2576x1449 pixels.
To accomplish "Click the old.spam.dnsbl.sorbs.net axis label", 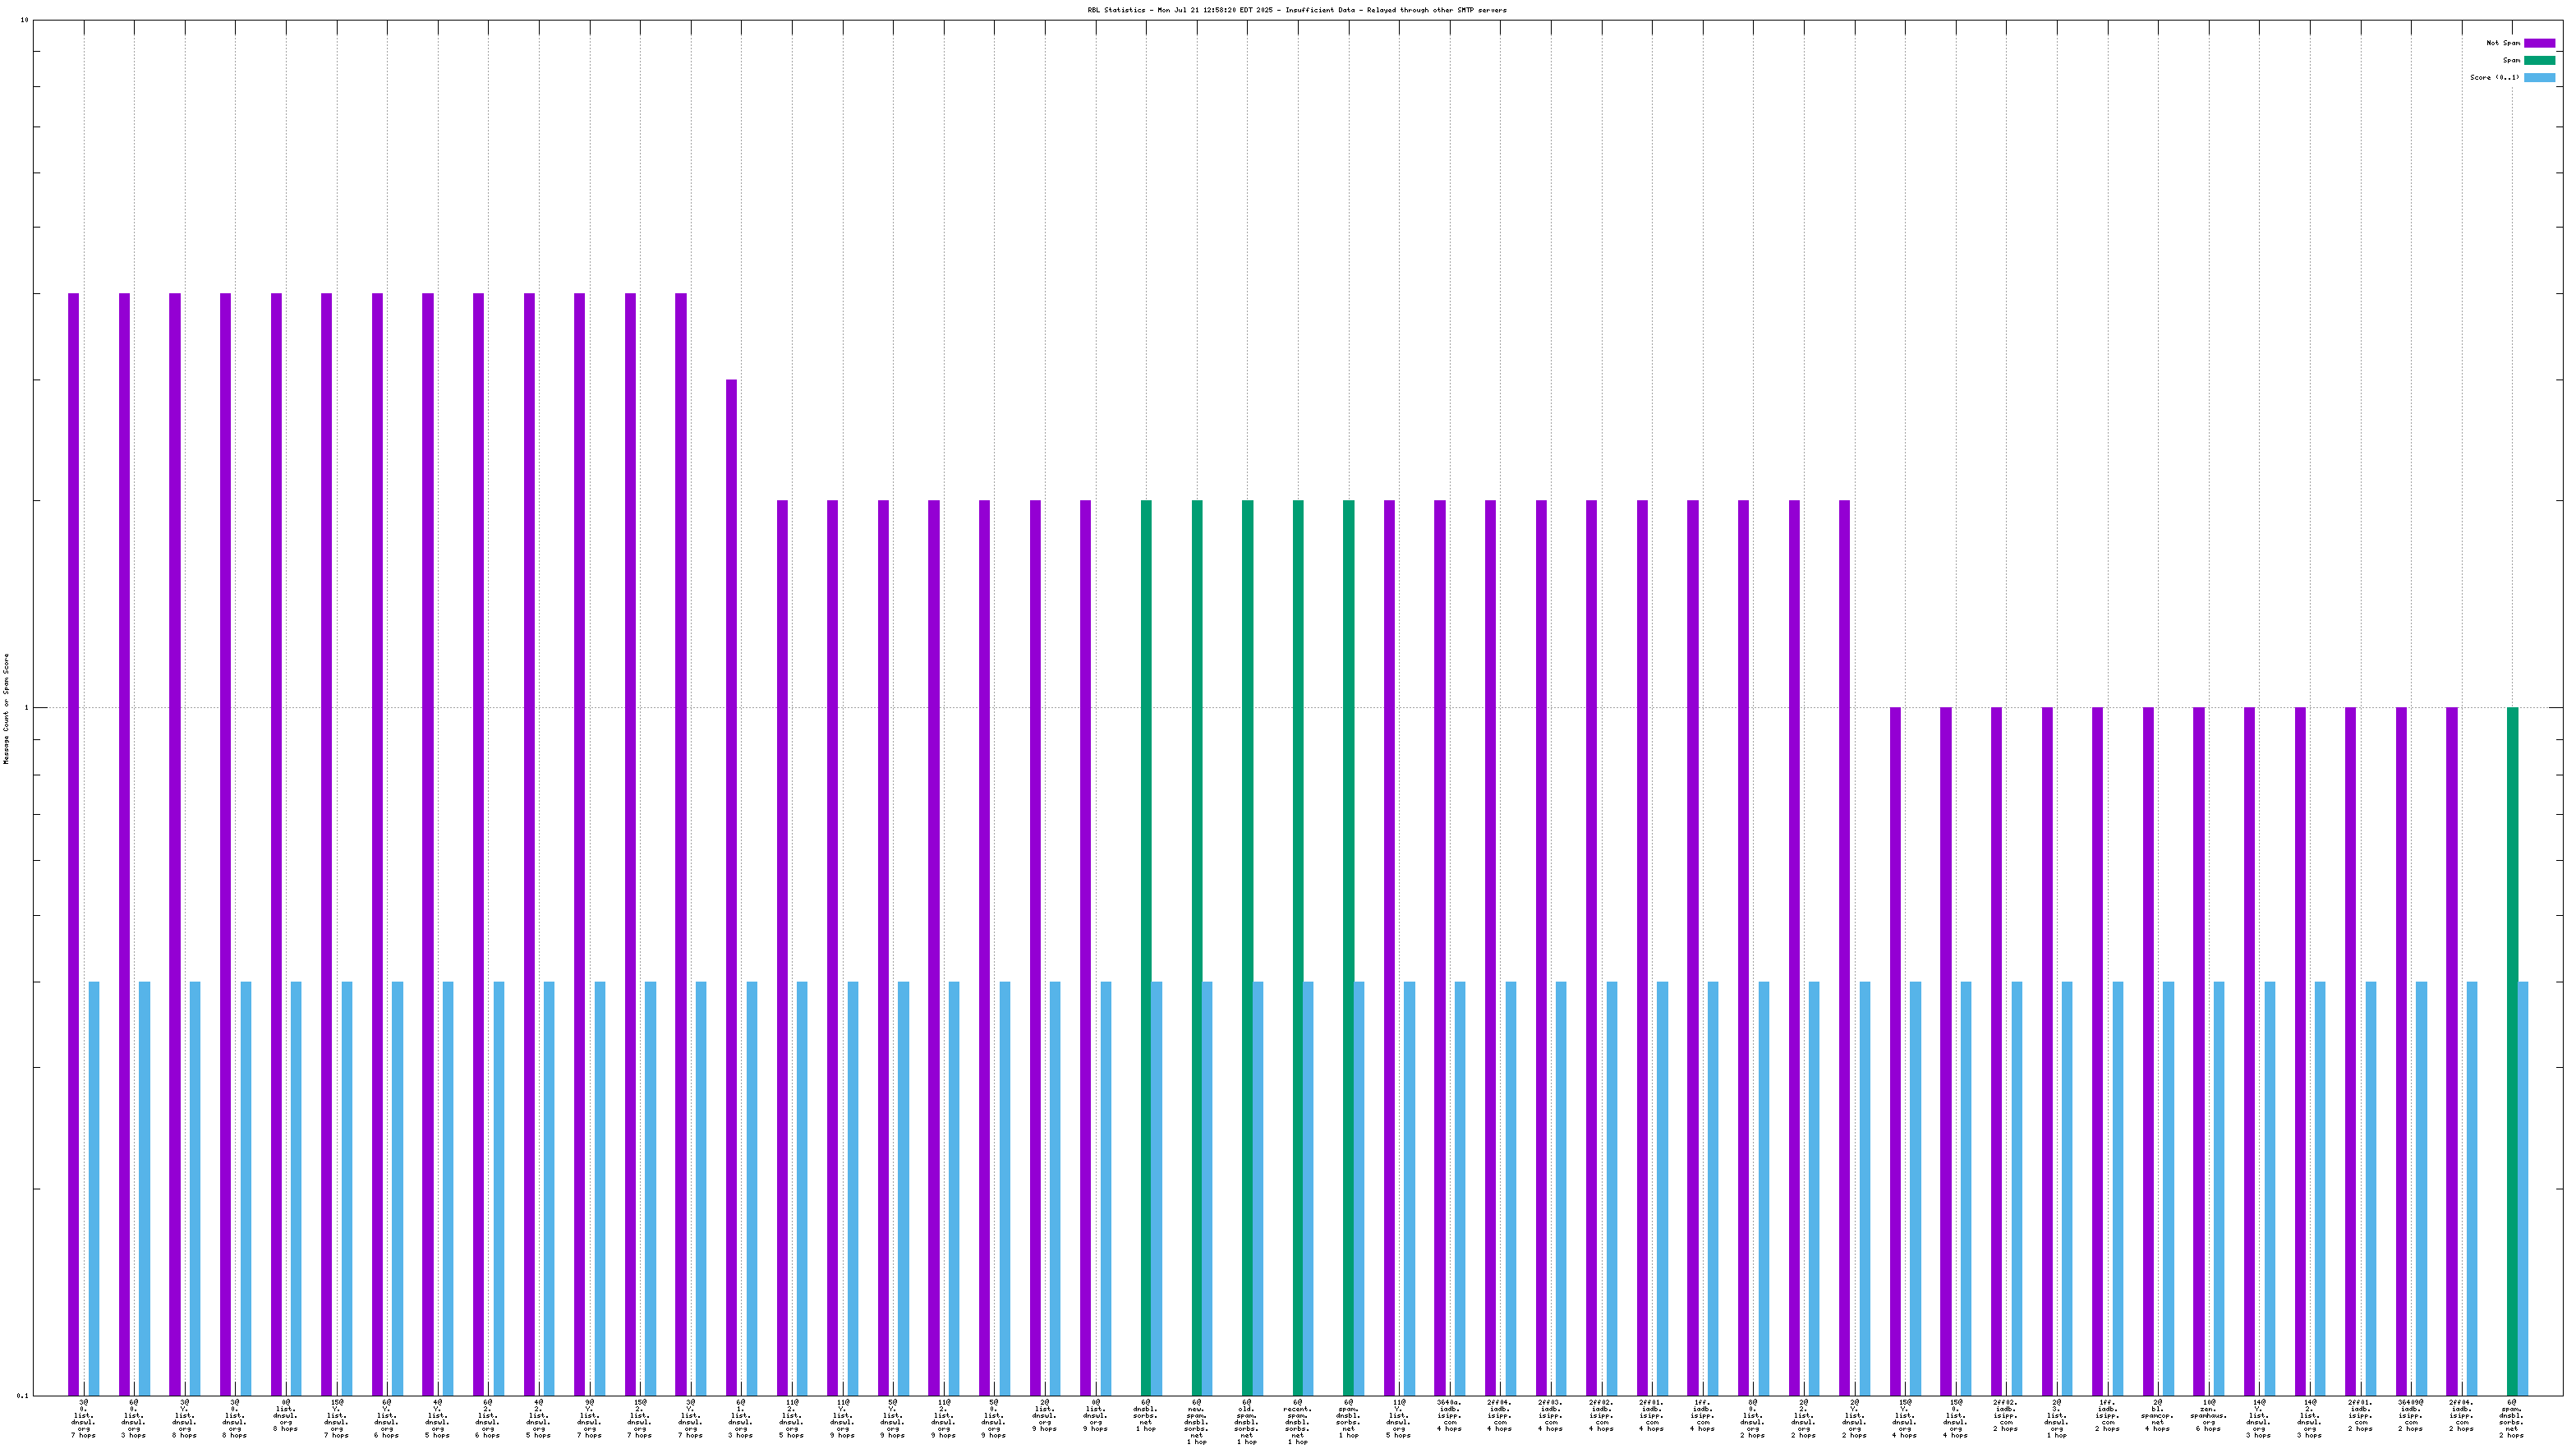I will 1247,1422.
